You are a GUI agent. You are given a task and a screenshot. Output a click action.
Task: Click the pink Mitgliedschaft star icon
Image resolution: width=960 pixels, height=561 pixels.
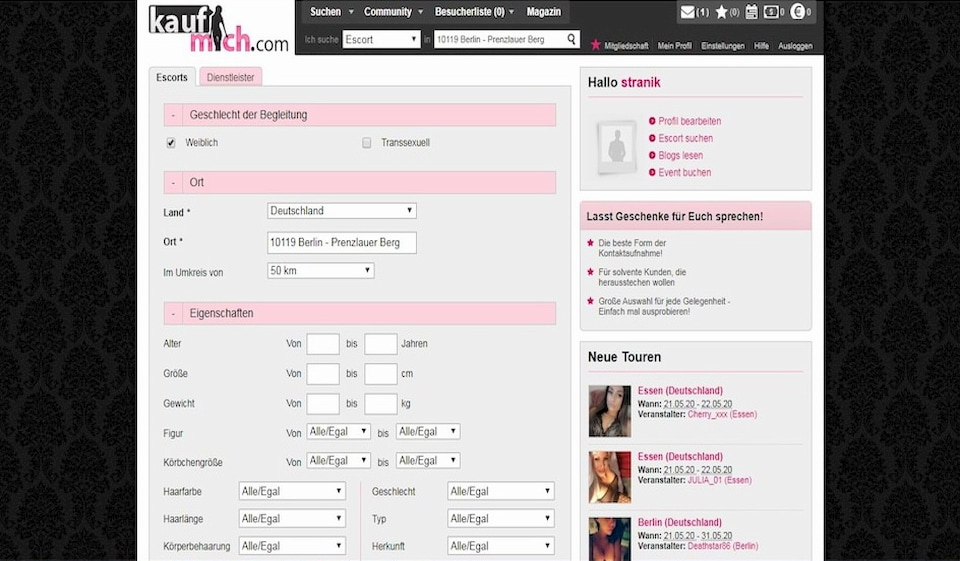coord(596,45)
